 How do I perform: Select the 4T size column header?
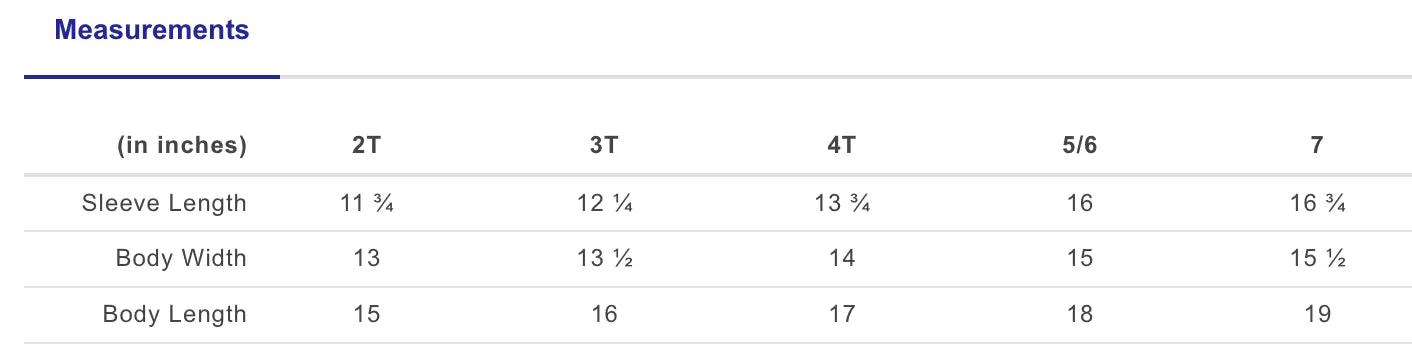coord(842,145)
